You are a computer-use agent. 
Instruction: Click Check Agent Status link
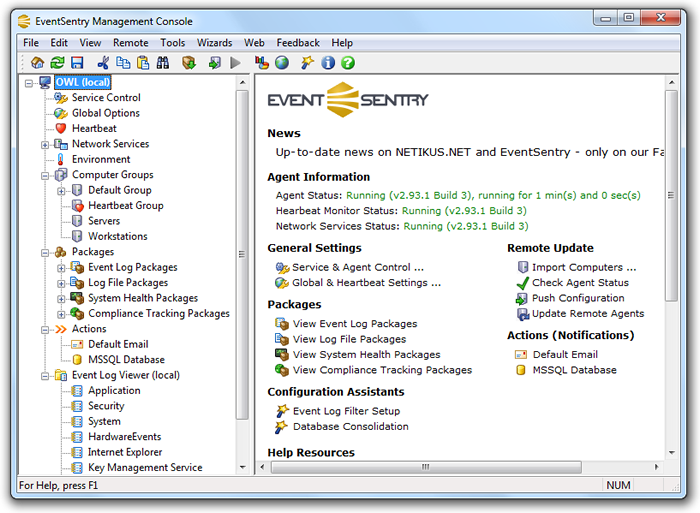click(580, 283)
